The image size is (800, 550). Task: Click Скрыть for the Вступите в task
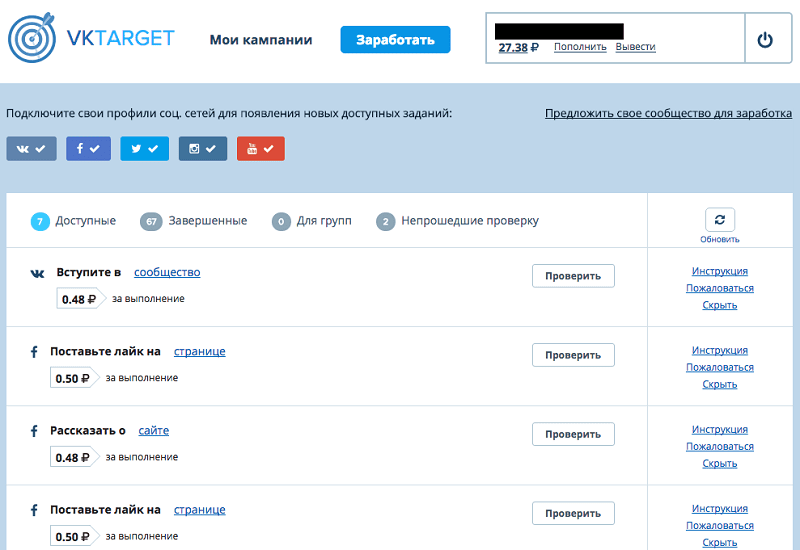click(720, 305)
